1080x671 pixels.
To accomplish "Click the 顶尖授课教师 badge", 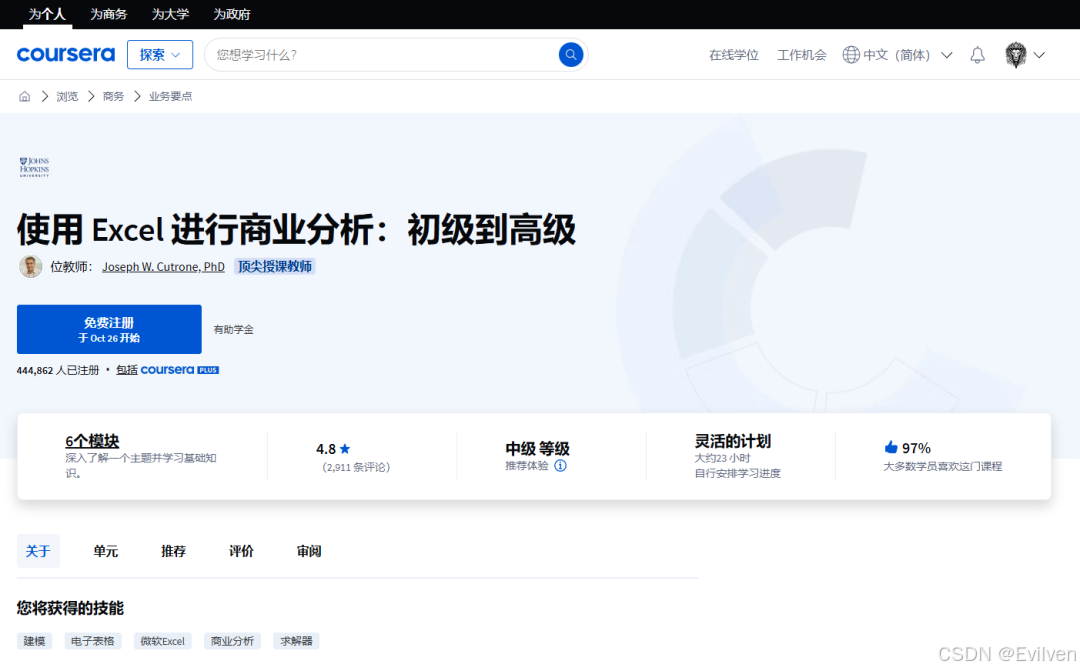I will (275, 267).
